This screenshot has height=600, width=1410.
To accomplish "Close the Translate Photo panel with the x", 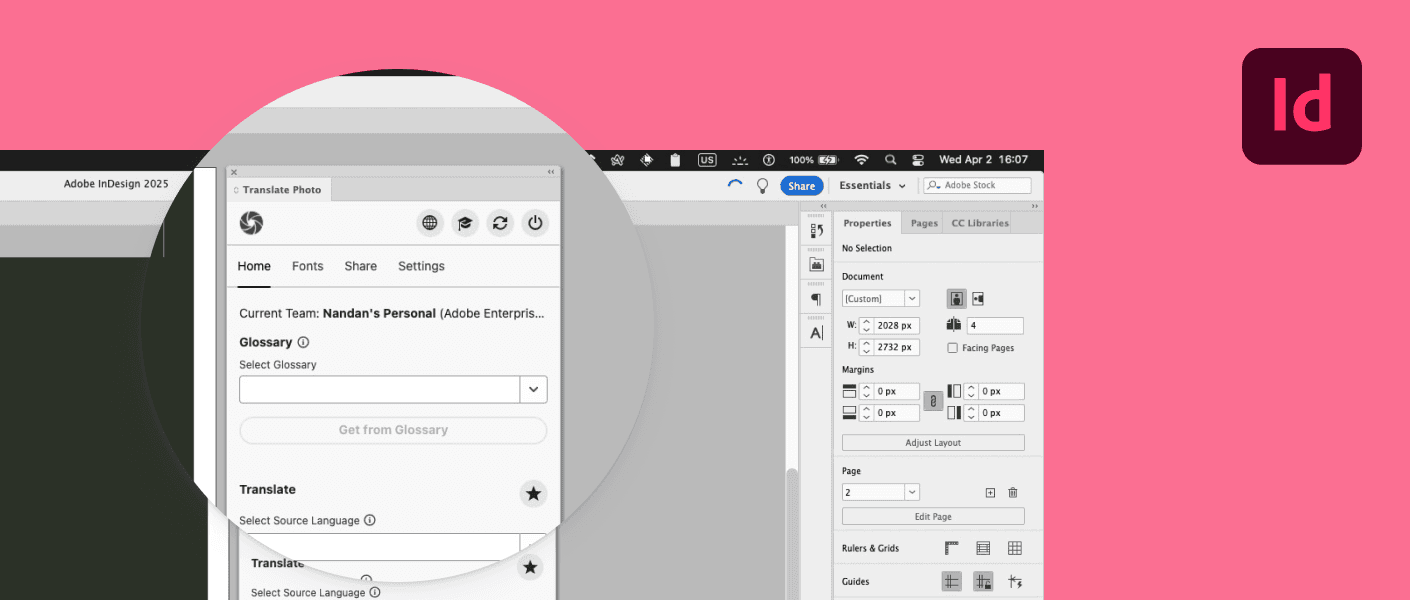I will (234, 172).
